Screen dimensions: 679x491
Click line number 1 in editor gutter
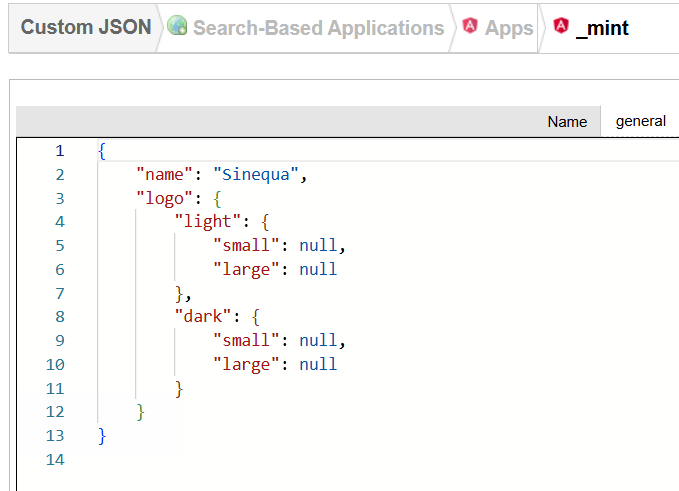coord(60,151)
